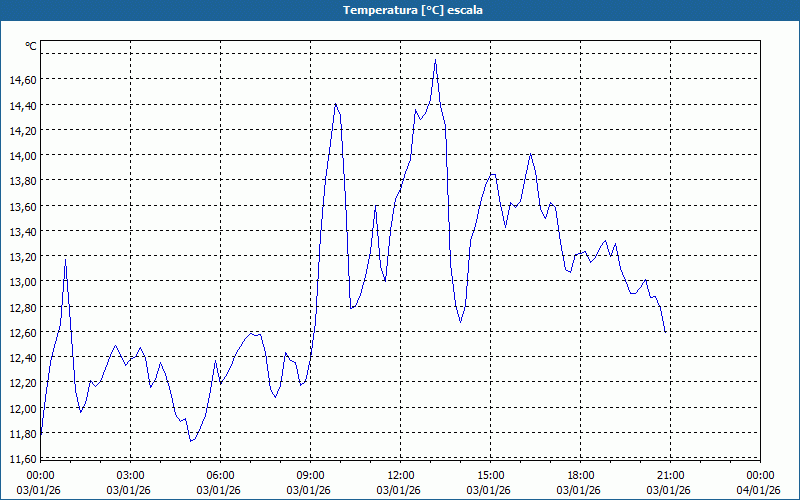Screen dimensions: 800x500
Task: Click the 14,40 y-axis value
Action: [23, 105]
